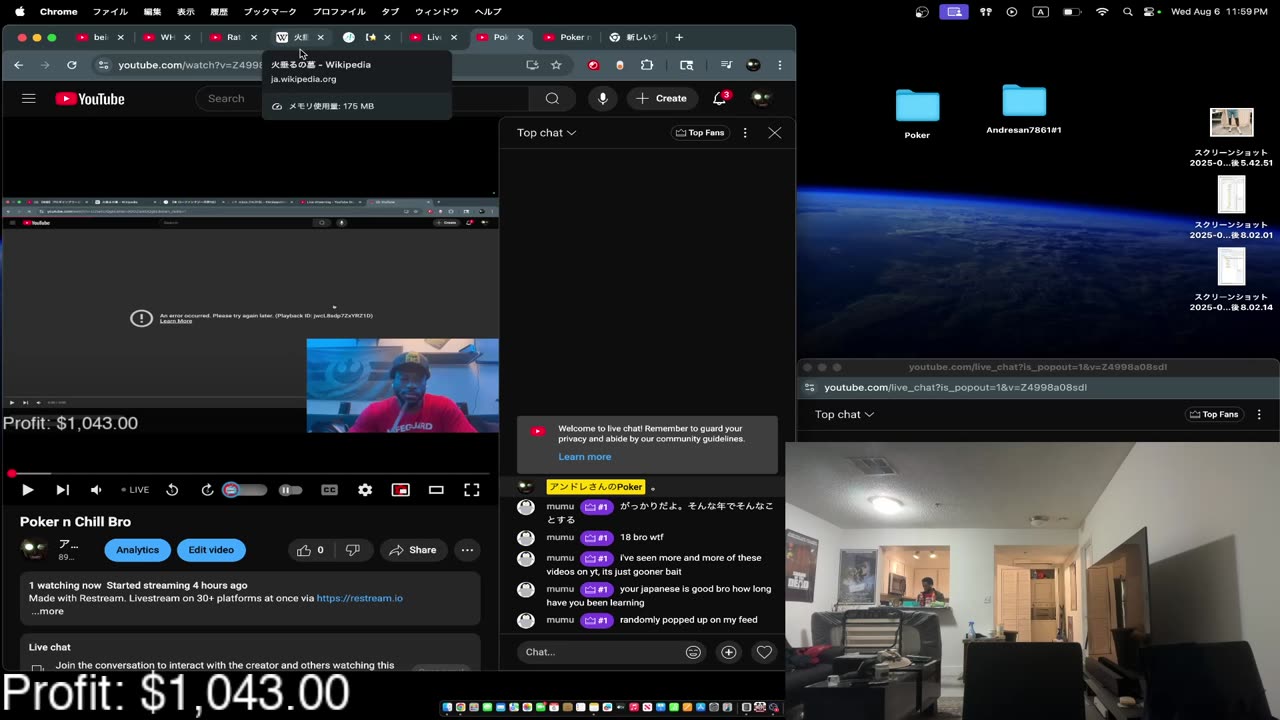The width and height of the screenshot is (1280, 720).
Task: Expand the description with ...more
Action: tap(47, 611)
